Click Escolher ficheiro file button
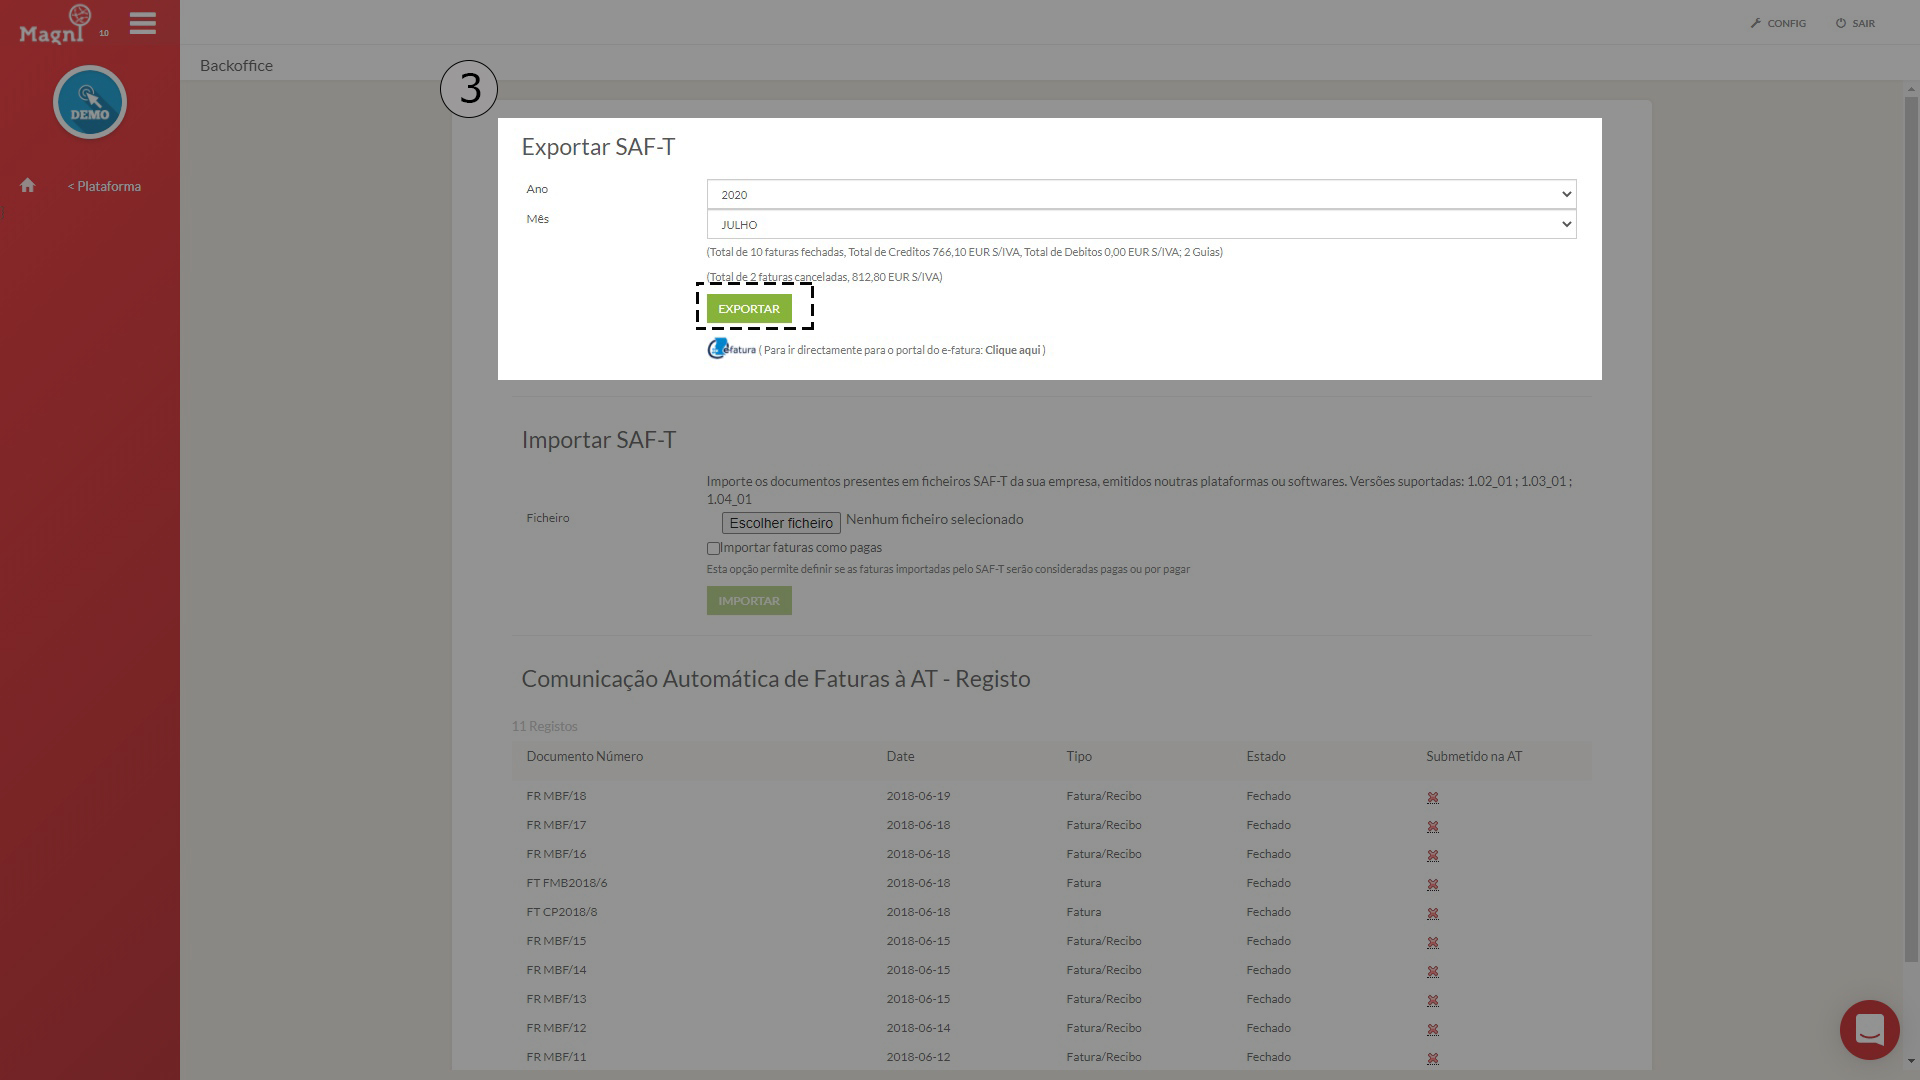The height and width of the screenshot is (1080, 1920). [781, 522]
